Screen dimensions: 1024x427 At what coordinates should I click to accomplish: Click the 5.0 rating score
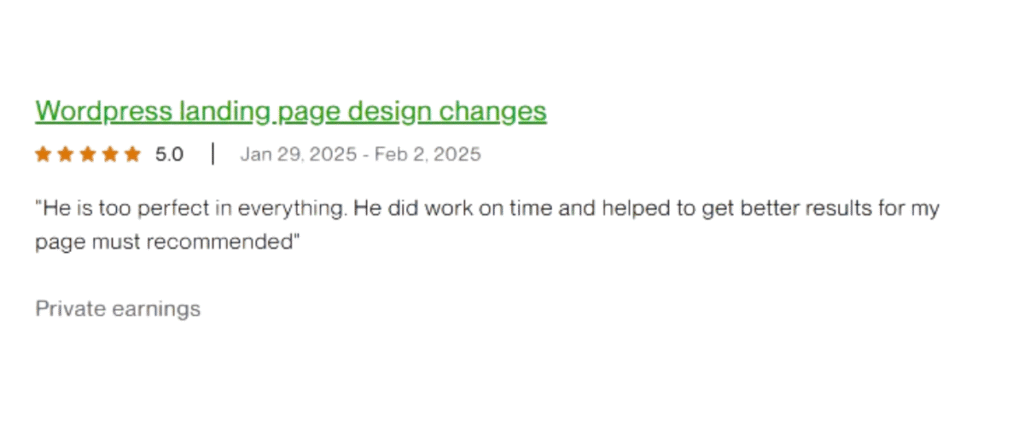[x=169, y=155]
